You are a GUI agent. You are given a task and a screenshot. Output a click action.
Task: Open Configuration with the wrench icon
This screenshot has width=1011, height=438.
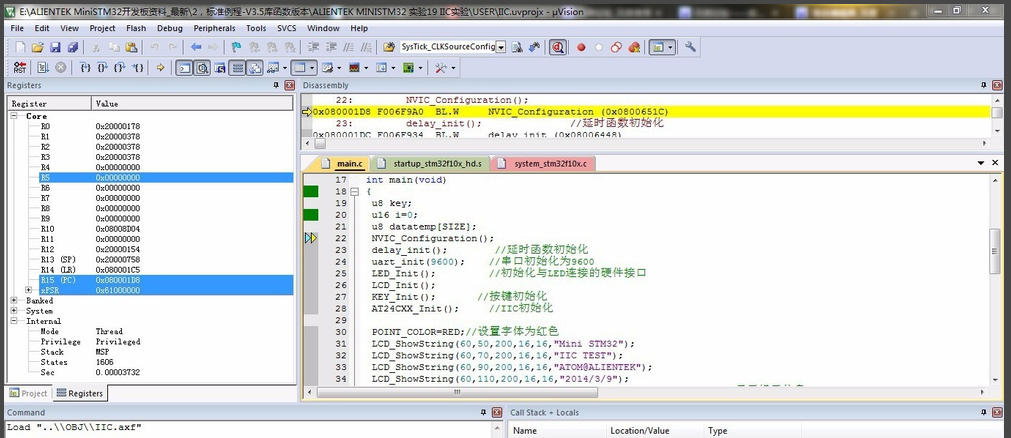pyautogui.click(x=690, y=47)
